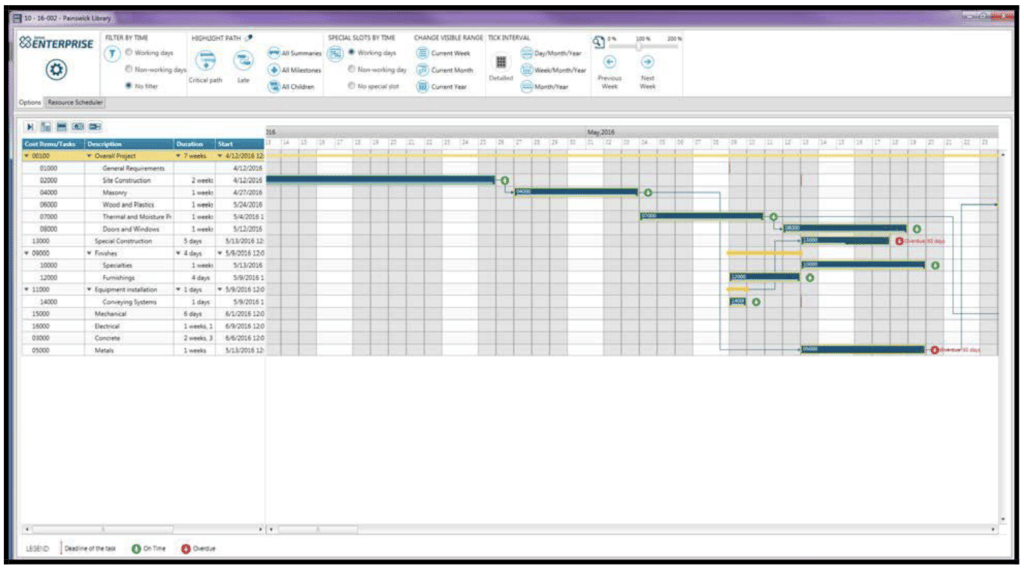
Task: Click the first grid toolbar arrow icon
Action: click(x=29, y=127)
